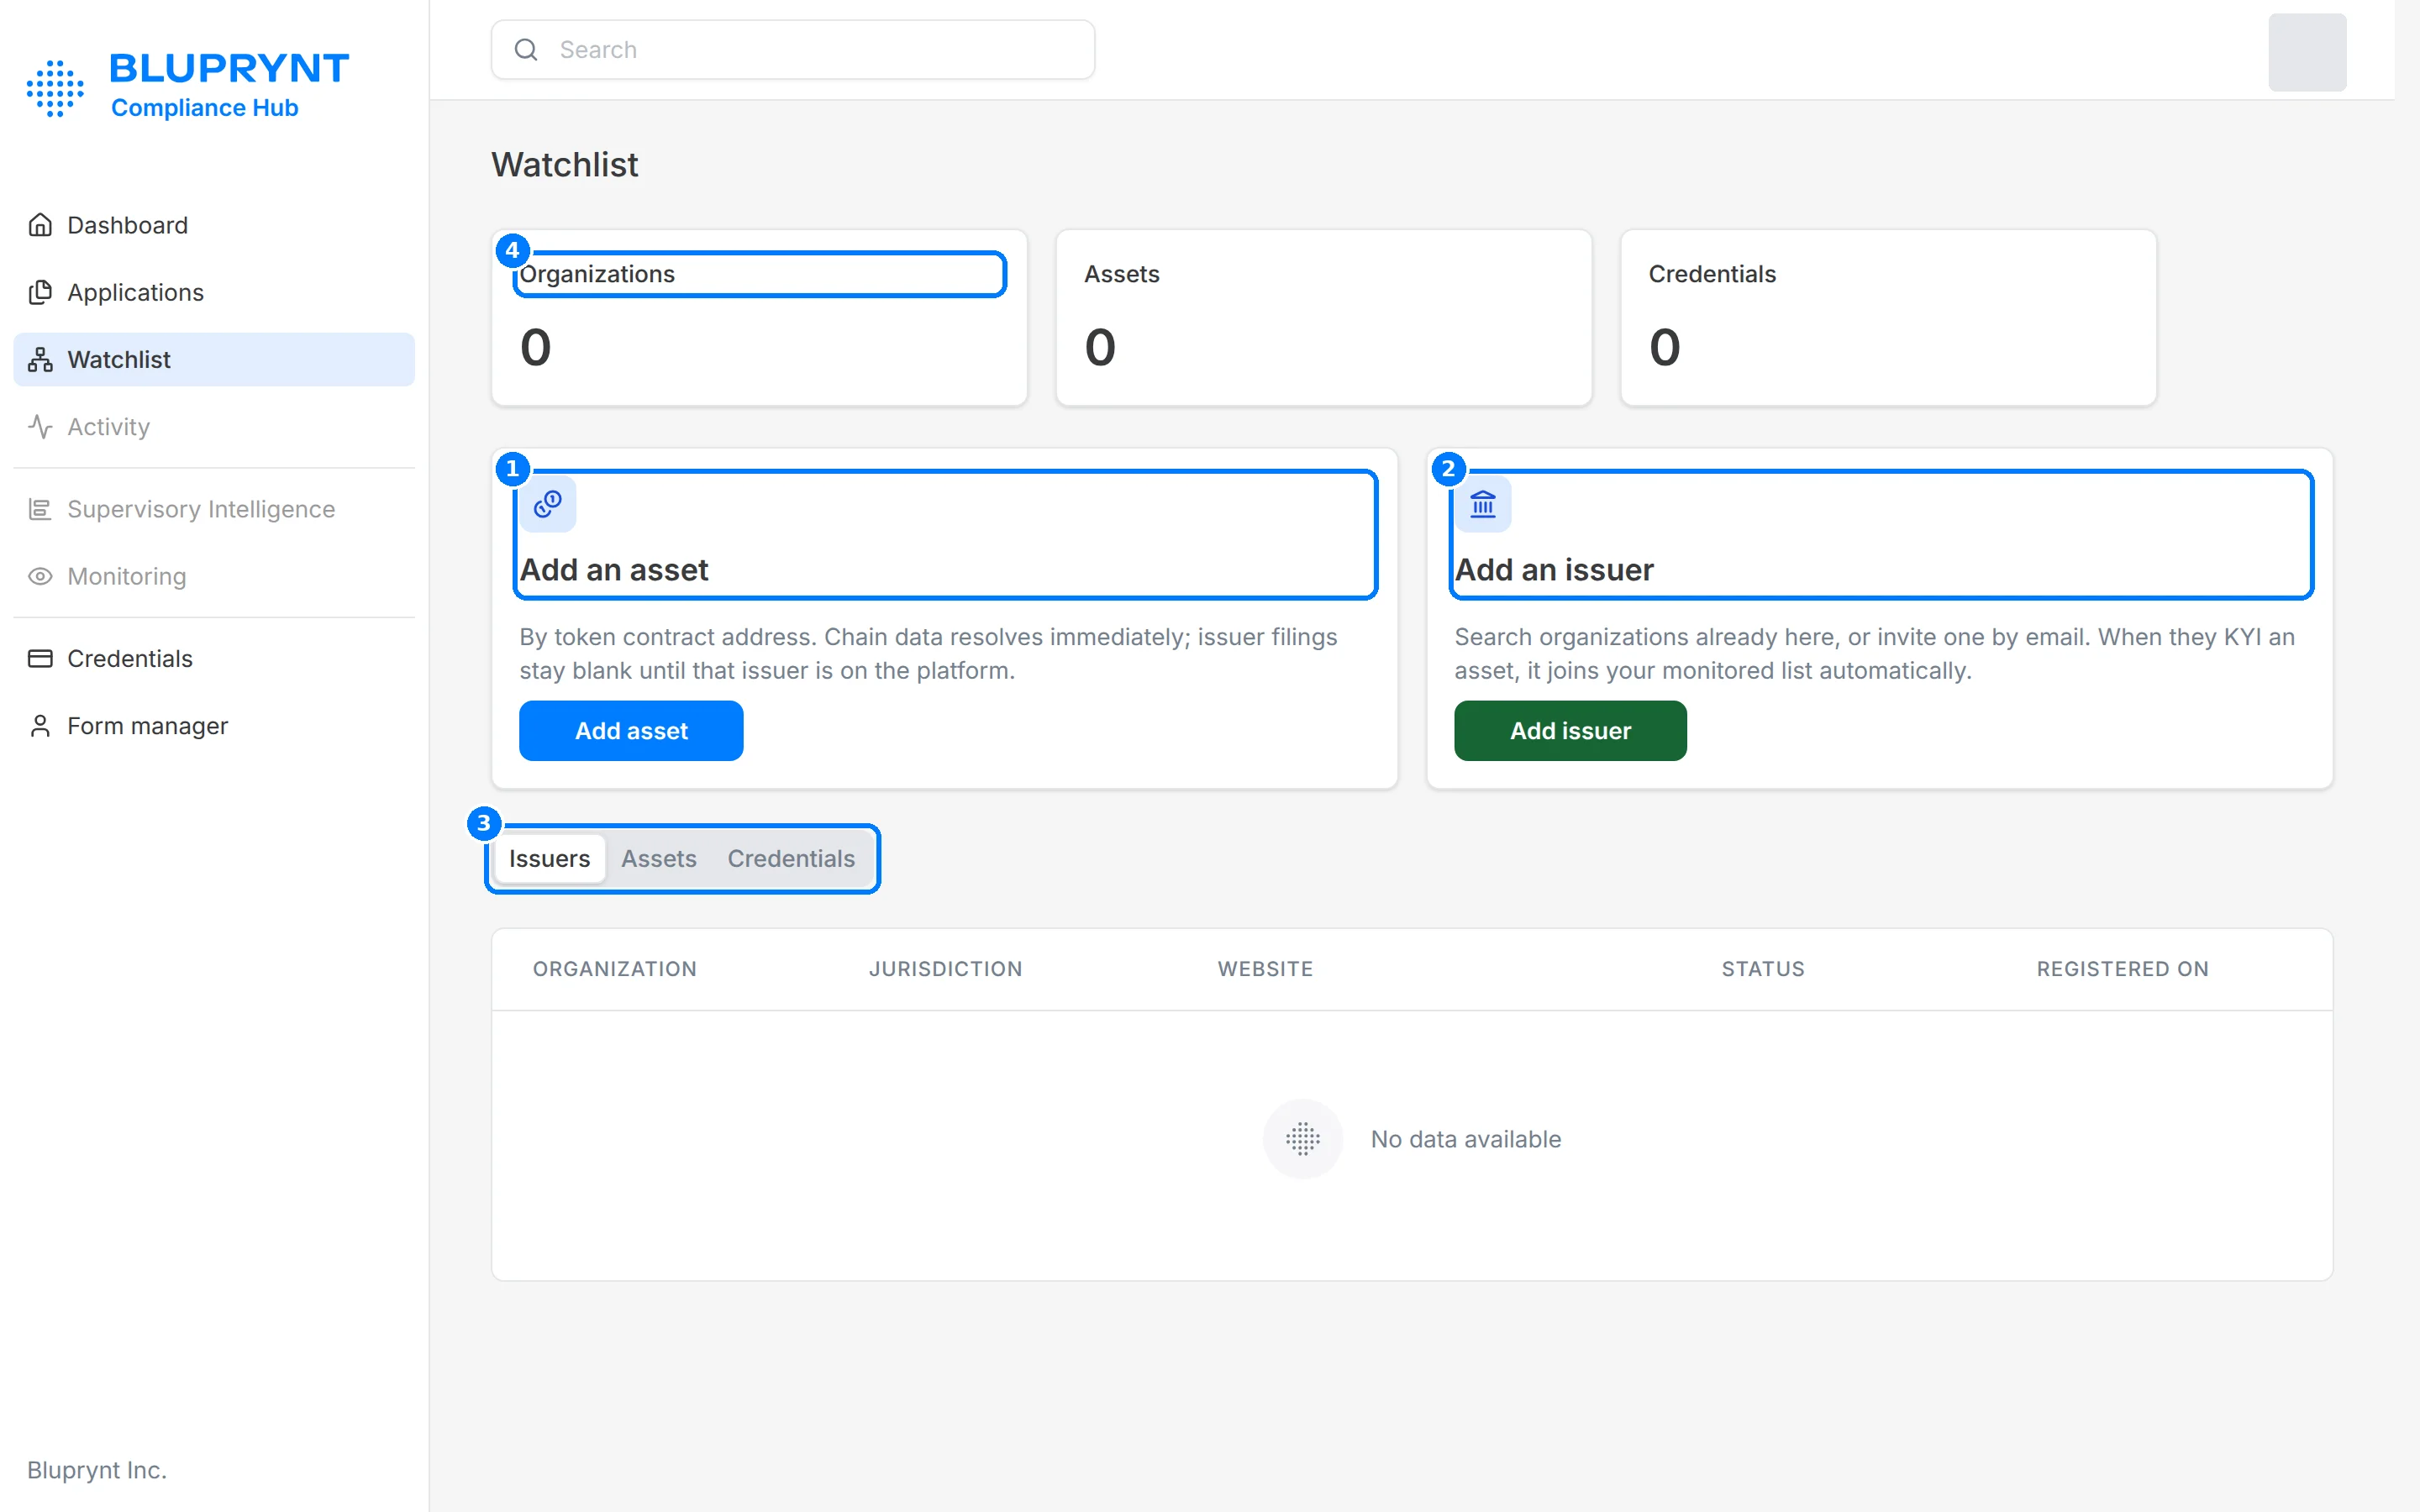The image size is (2420, 1512).
Task: Go to Applications in the sidebar
Action: (x=214, y=292)
